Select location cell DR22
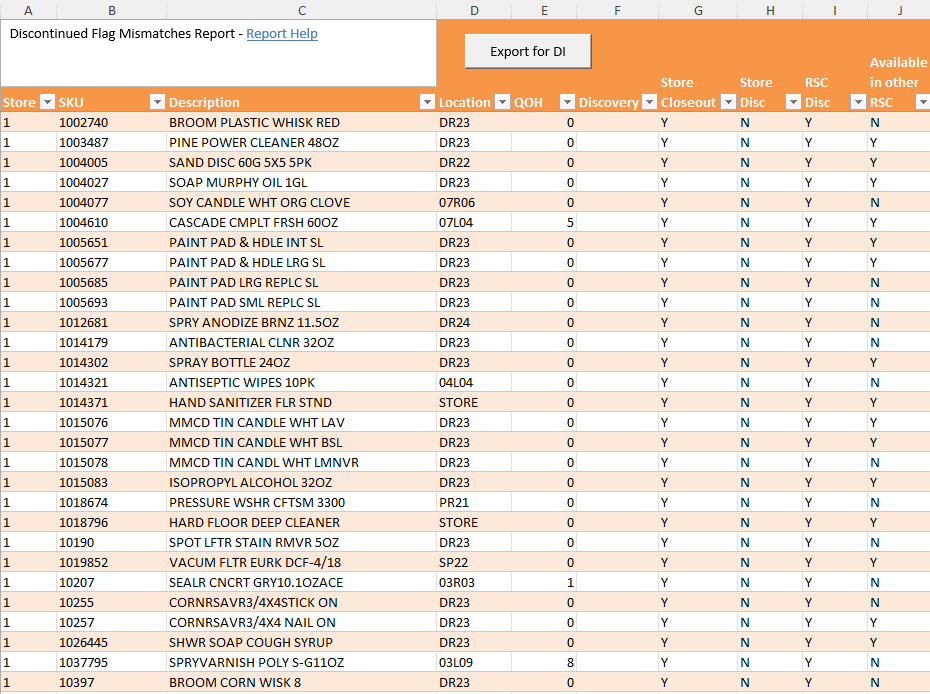The image size is (930, 694). [474, 163]
